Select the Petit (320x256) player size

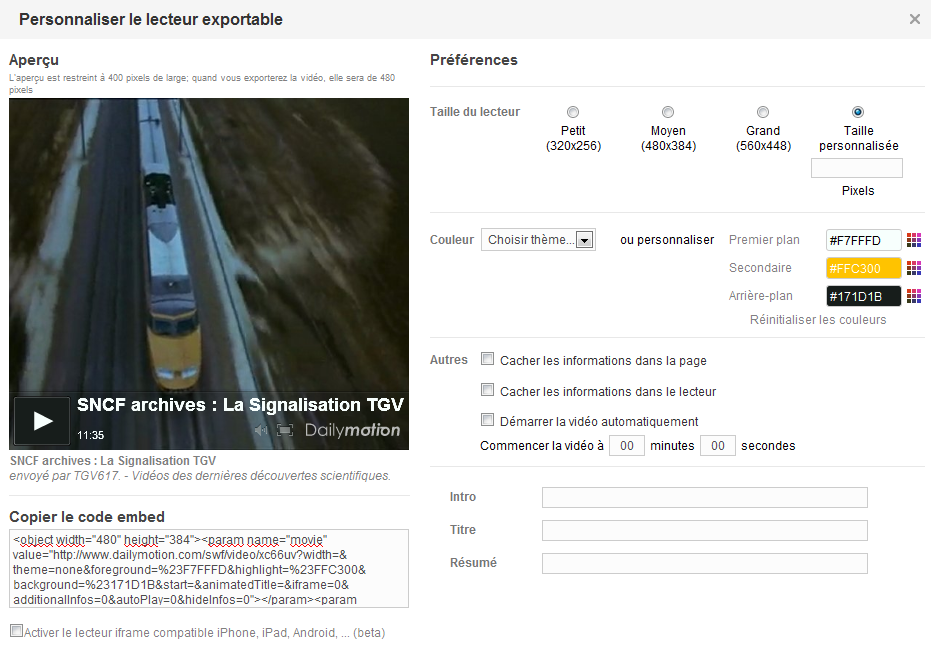click(573, 112)
